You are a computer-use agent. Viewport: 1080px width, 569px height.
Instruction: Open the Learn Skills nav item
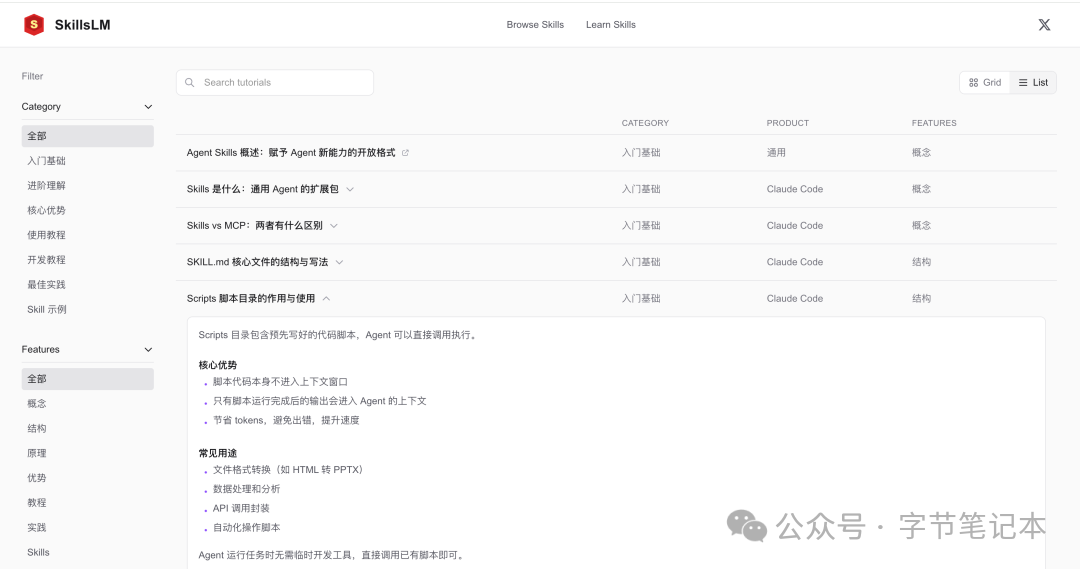[611, 25]
